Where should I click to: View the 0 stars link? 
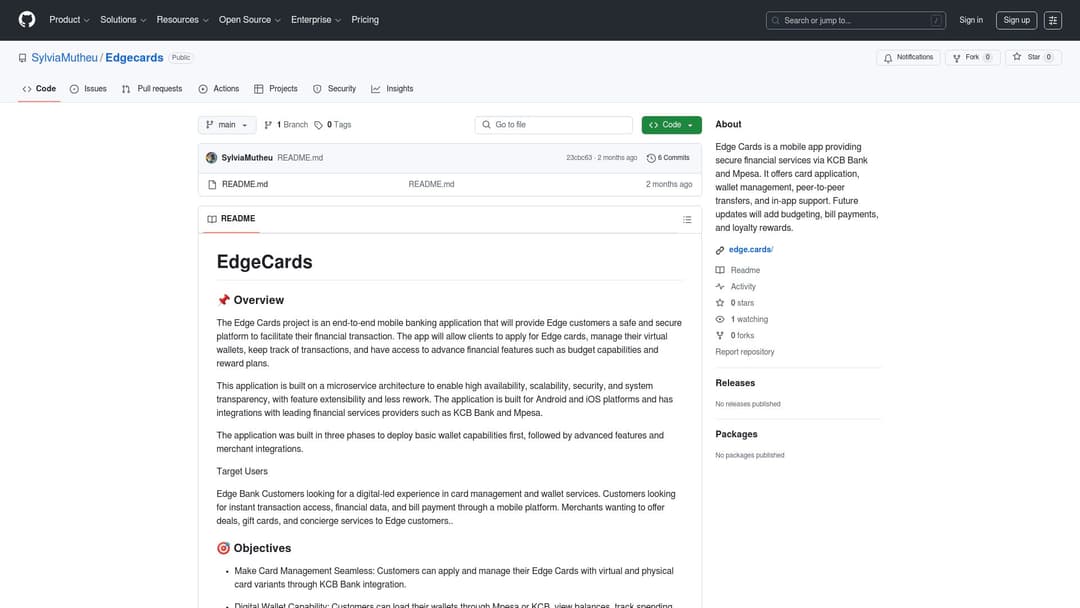pos(742,303)
